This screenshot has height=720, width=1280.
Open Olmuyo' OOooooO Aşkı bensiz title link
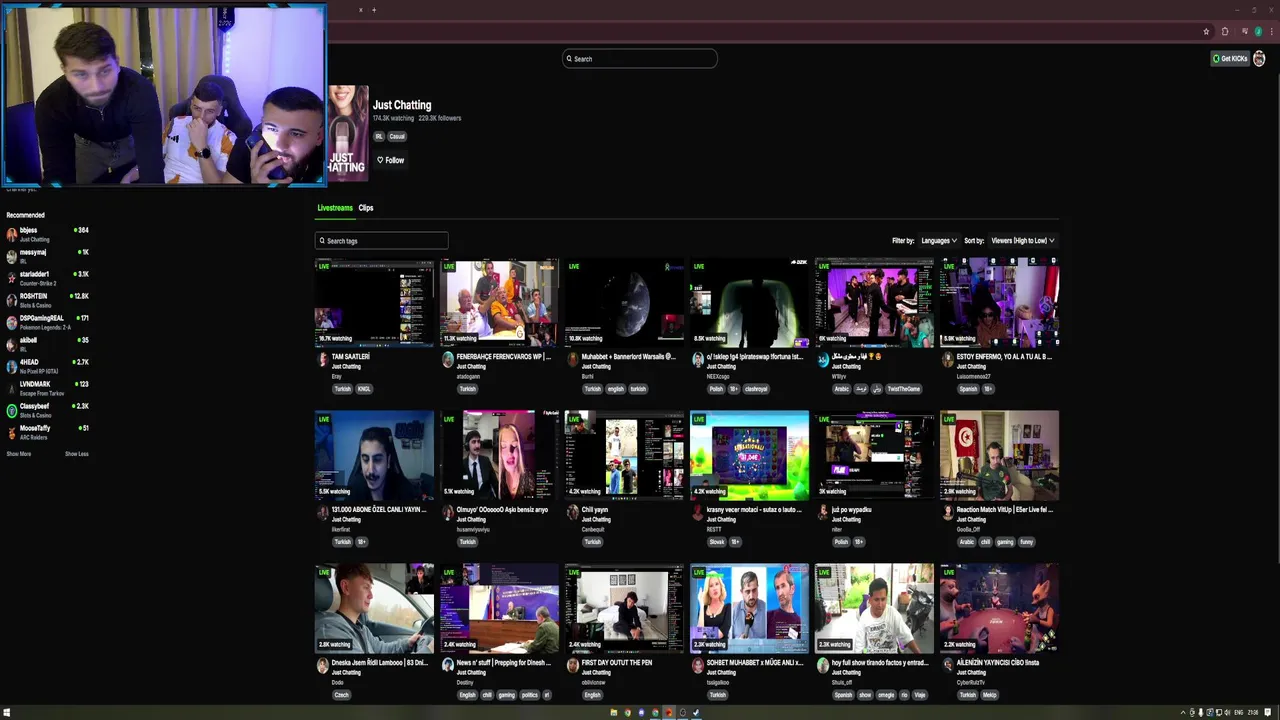tap(503, 510)
